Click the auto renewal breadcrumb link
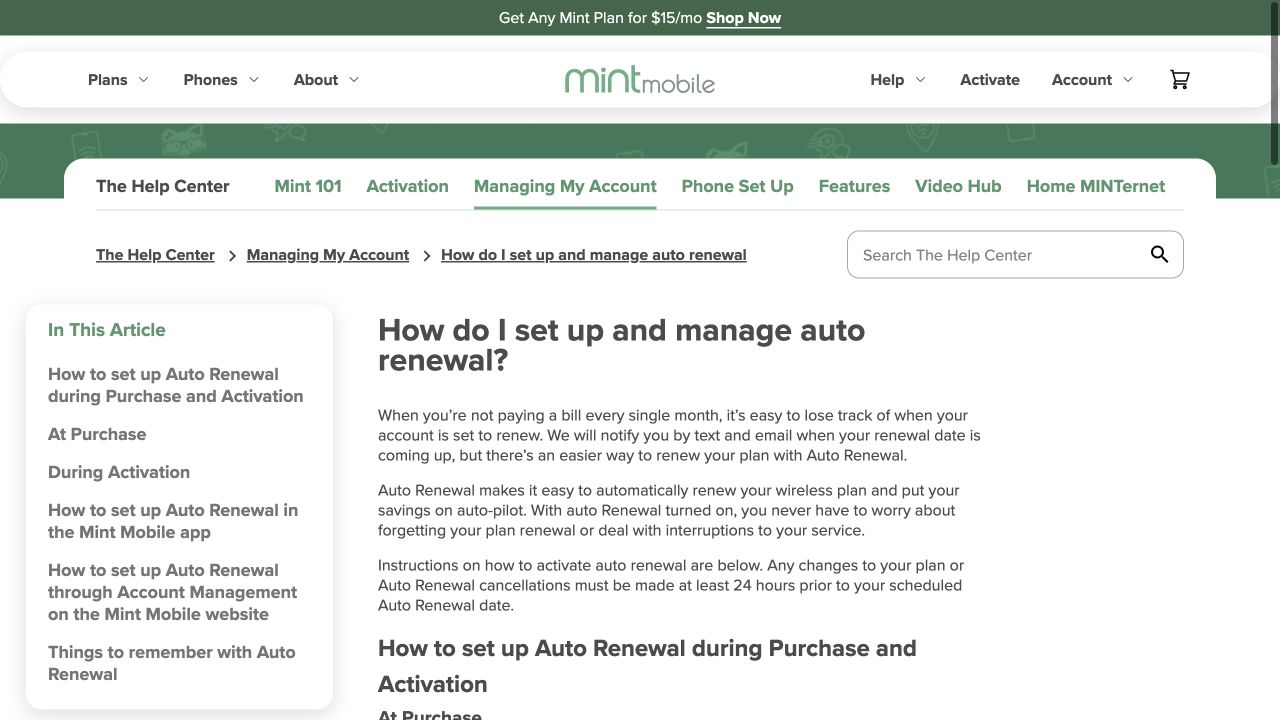The image size is (1280, 720). click(594, 255)
